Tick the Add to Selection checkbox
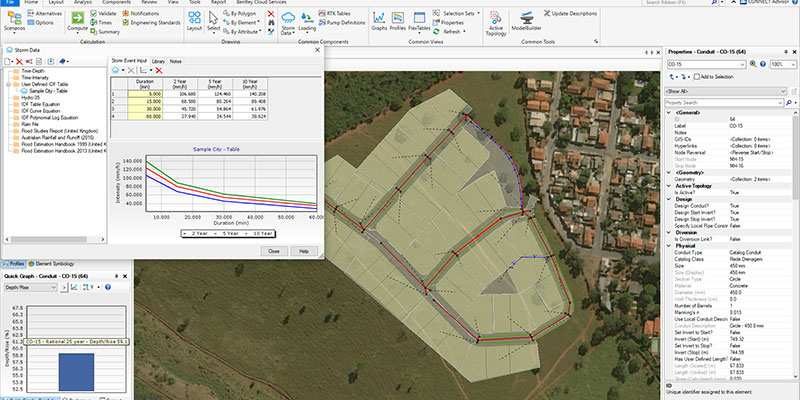This screenshot has height=400, width=800. point(696,76)
